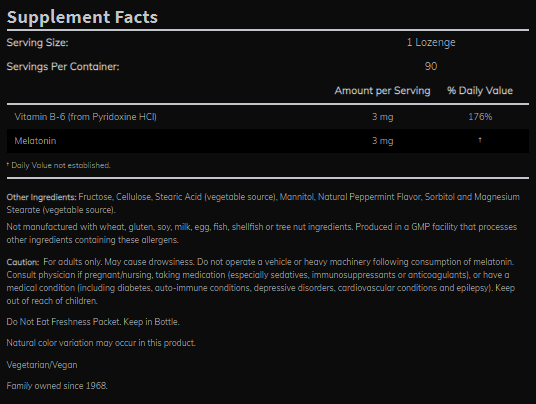This screenshot has width=536, height=404.
Task: Click the 176% daily value figure
Action: (480, 117)
